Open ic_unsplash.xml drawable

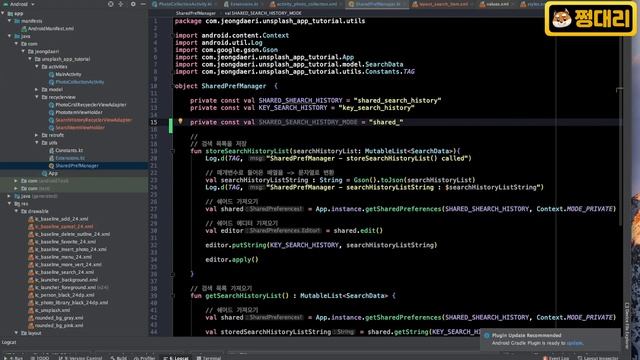[x=49, y=310]
